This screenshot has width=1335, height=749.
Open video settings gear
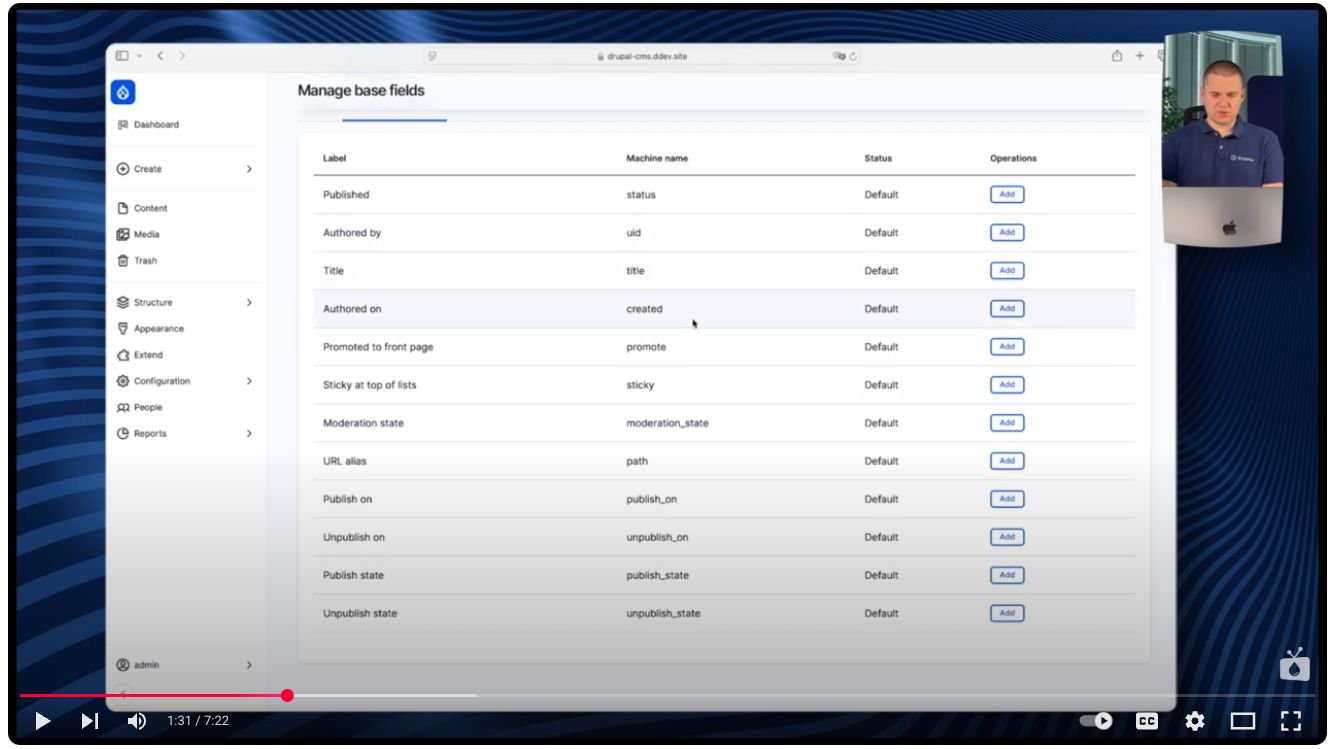[1194, 720]
